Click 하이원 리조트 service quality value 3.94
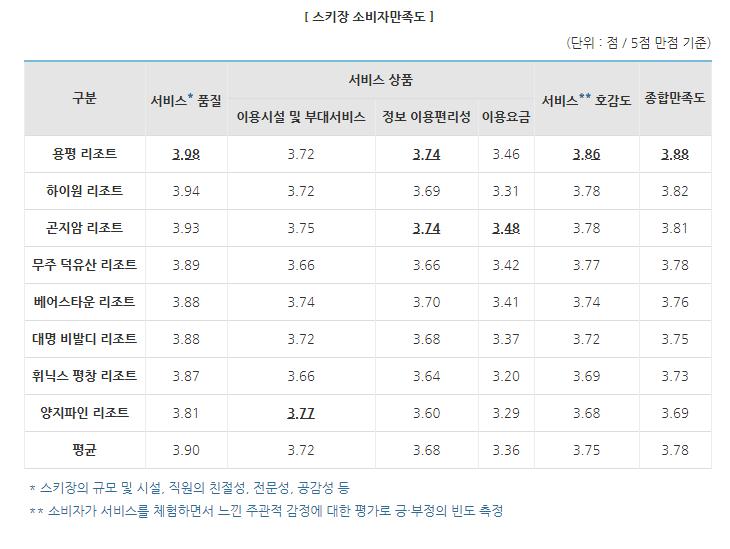This screenshot has height=549, width=730. tap(186, 191)
